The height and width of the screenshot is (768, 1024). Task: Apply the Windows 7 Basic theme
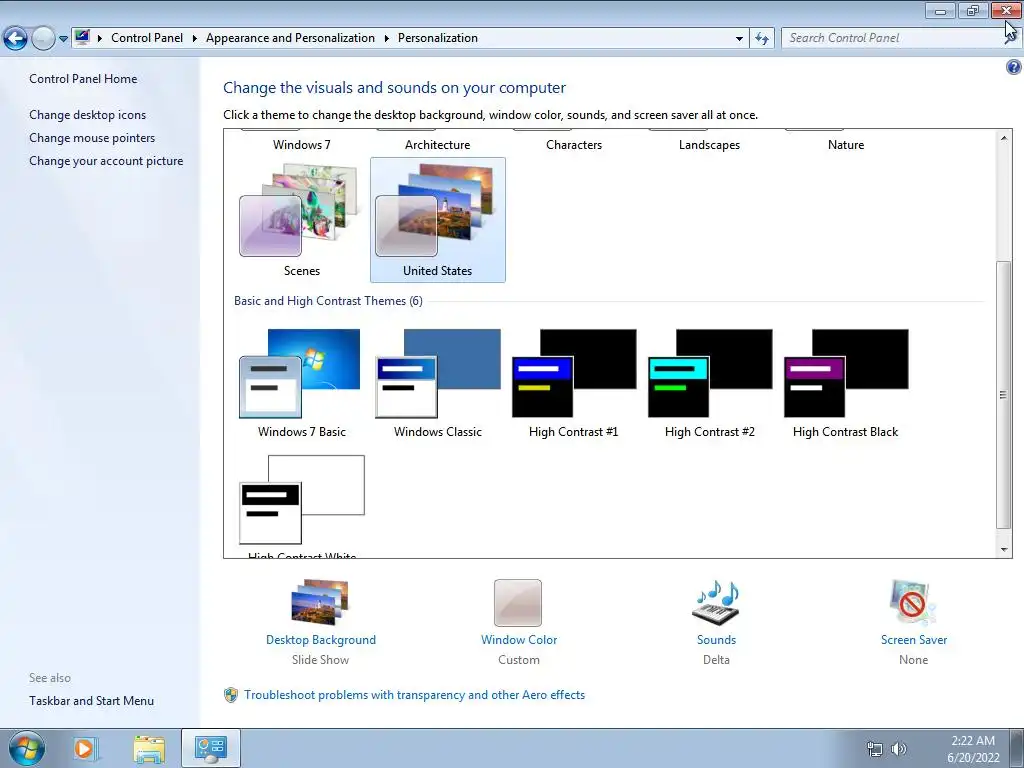click(x=302, y=382)
